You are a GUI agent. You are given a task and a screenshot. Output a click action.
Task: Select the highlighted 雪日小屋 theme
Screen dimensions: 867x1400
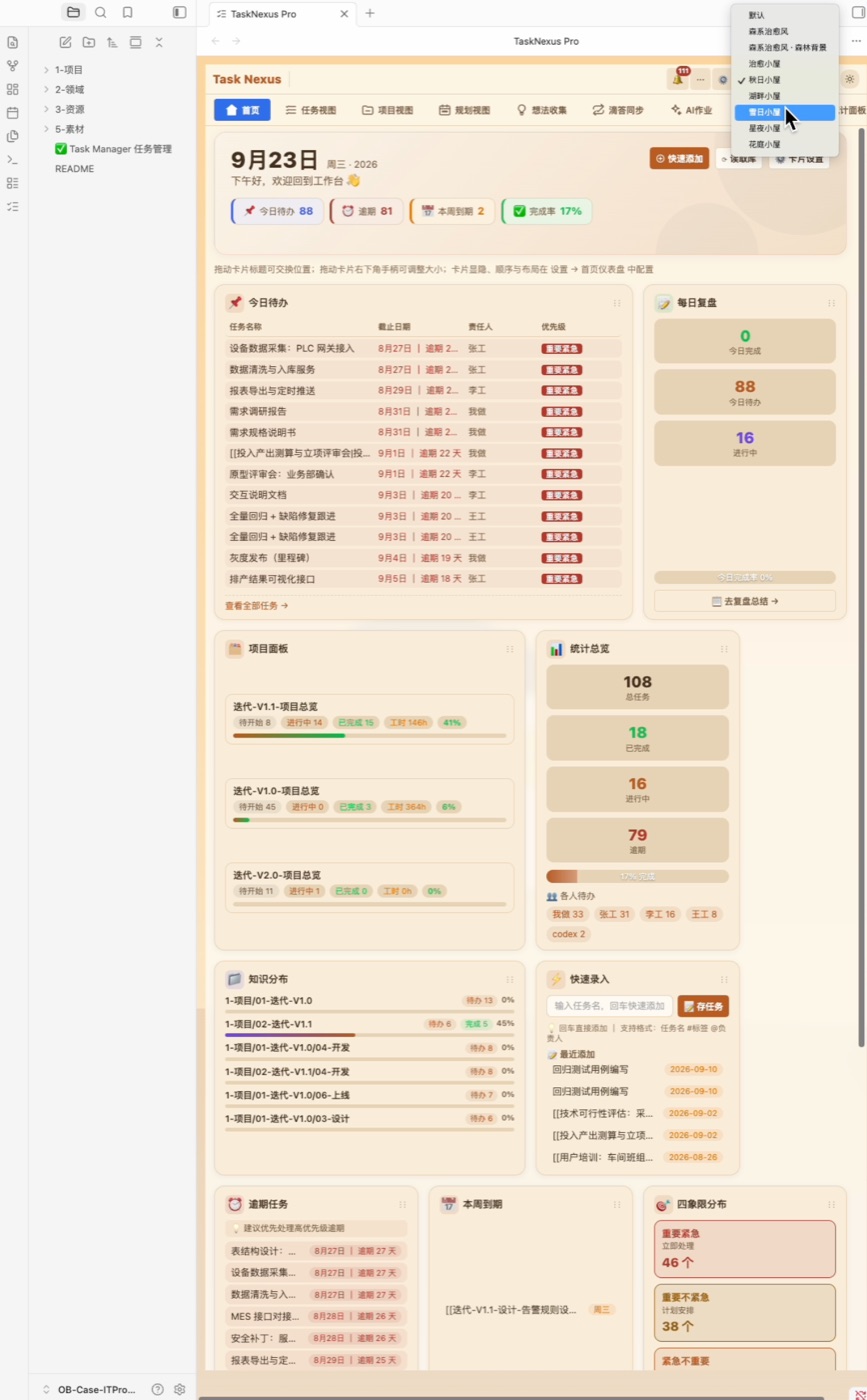pyautogui.click(x=785, y=112)
